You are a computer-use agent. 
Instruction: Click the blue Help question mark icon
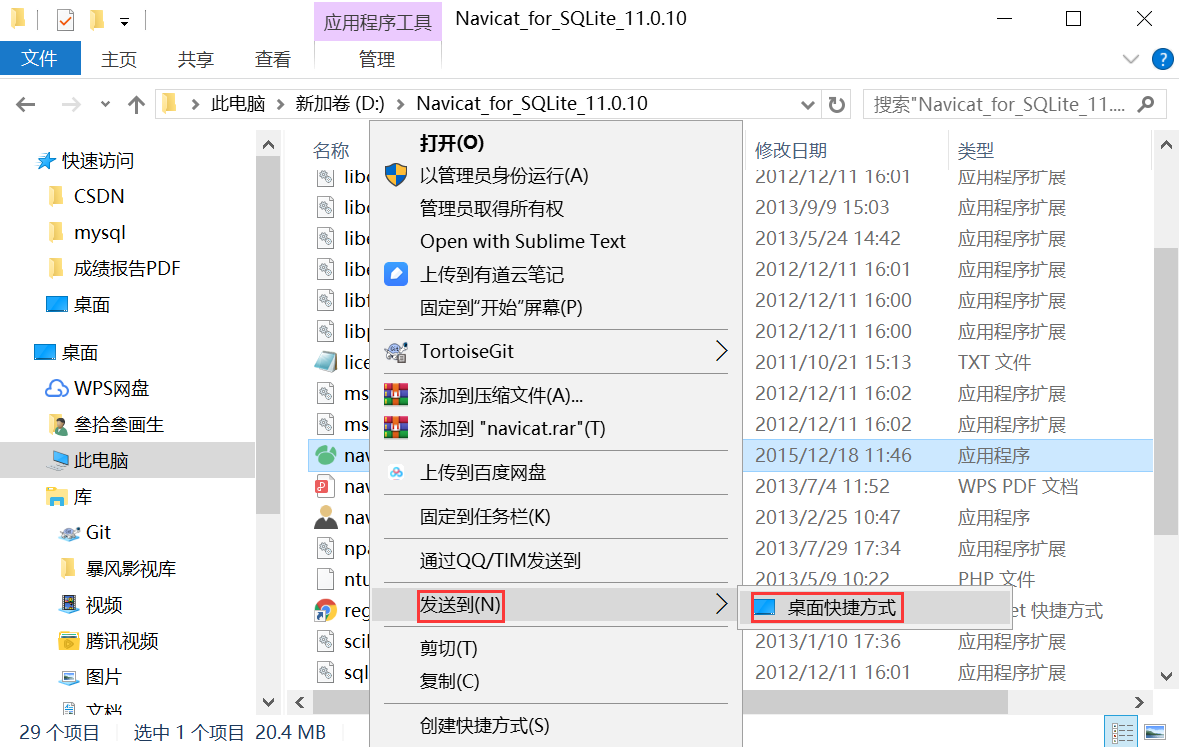(x=1162, y=58)
